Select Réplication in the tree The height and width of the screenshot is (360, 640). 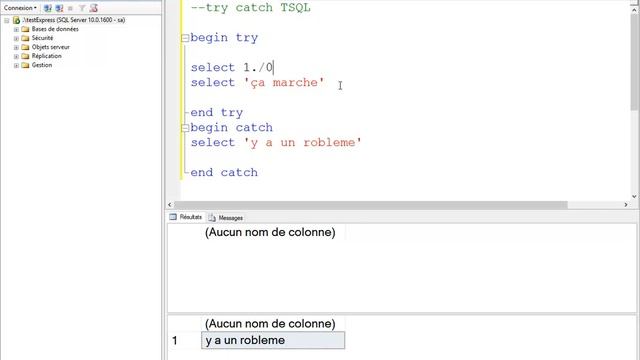tap(47, 56)
